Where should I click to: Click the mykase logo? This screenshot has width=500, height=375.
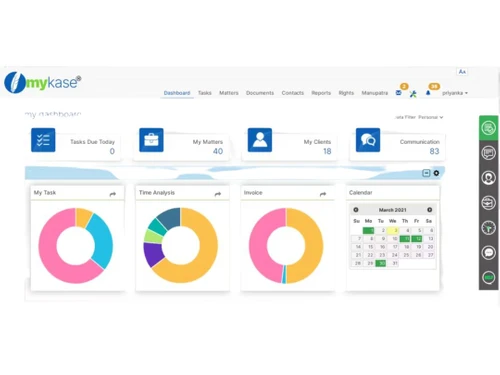[42, 82]
